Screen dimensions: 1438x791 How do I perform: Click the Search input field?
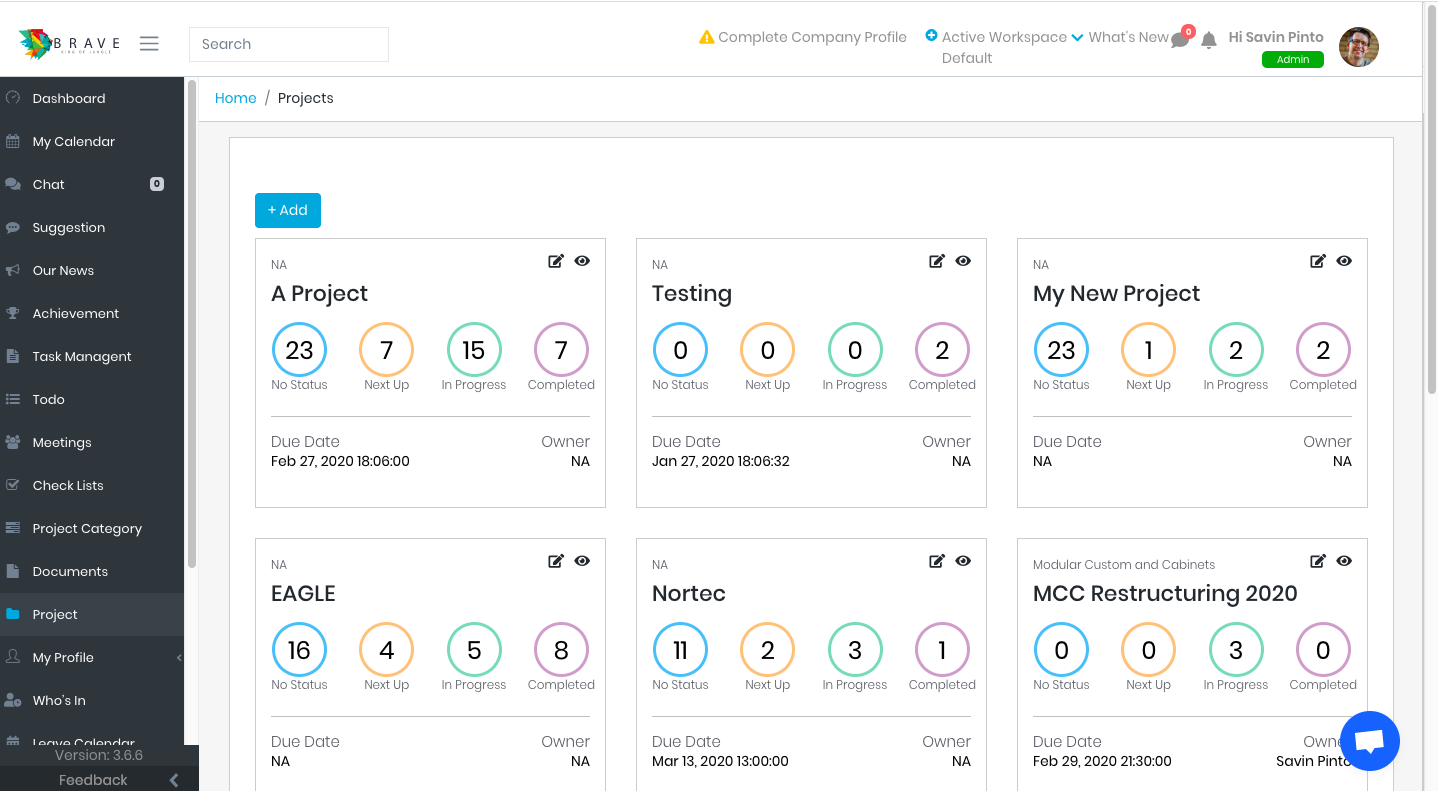(289, 44)
